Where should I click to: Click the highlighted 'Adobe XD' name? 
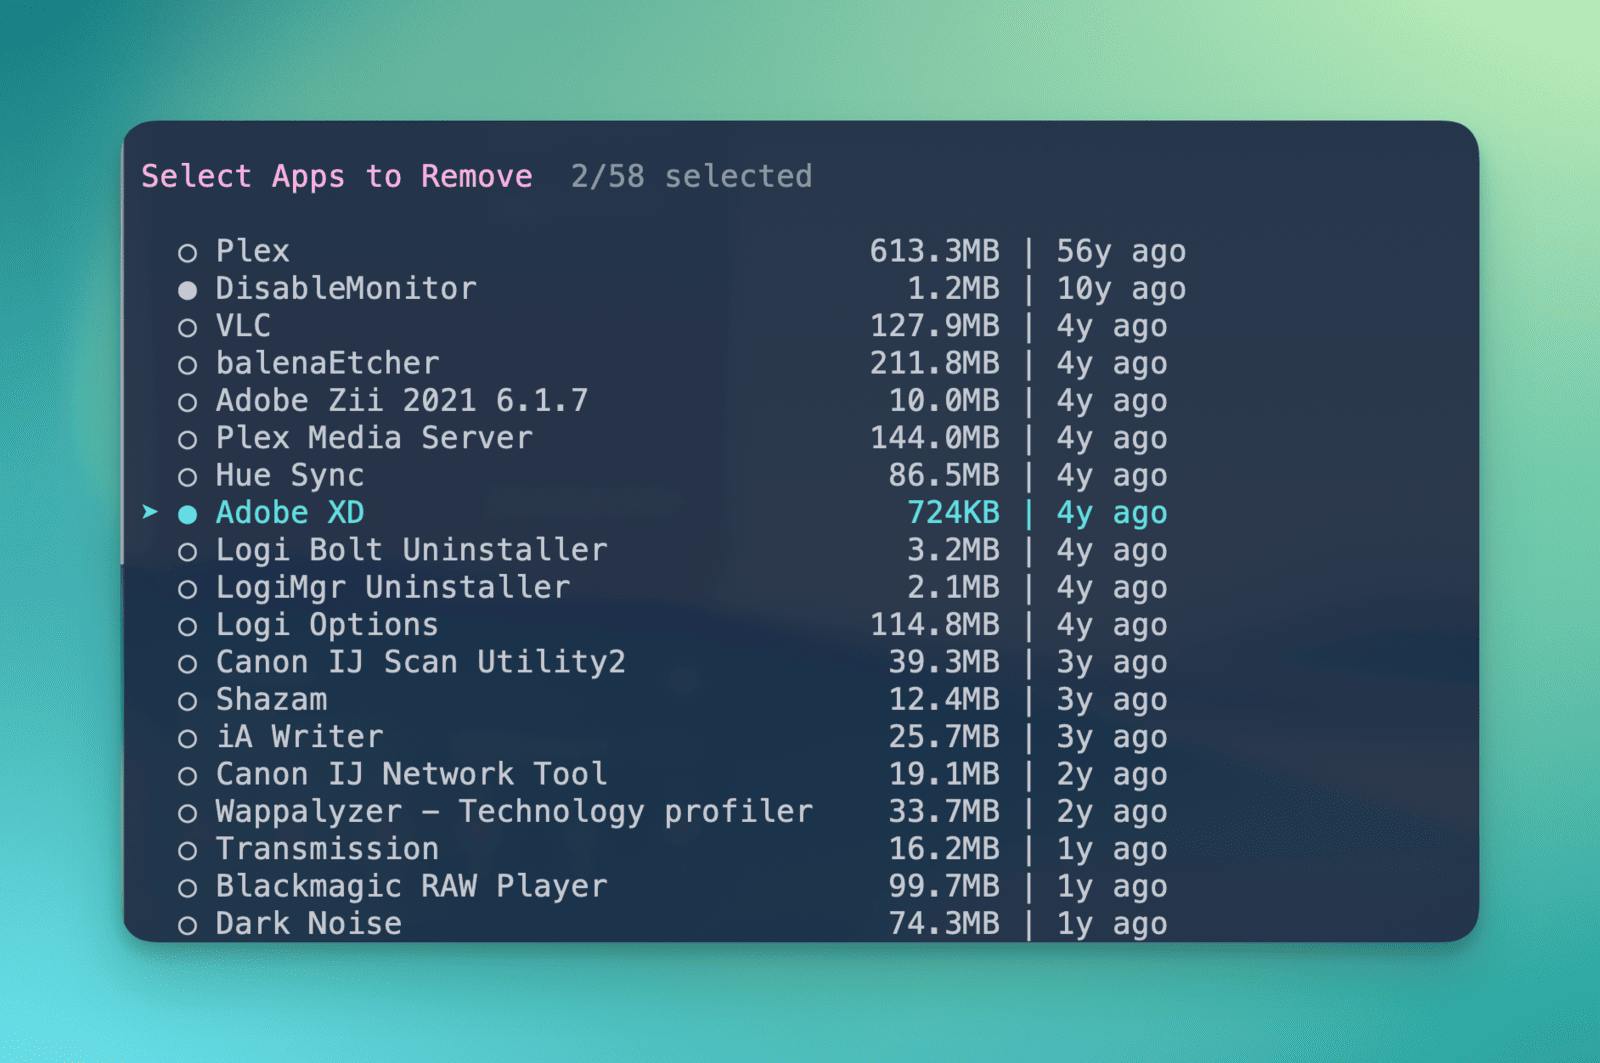290,512
